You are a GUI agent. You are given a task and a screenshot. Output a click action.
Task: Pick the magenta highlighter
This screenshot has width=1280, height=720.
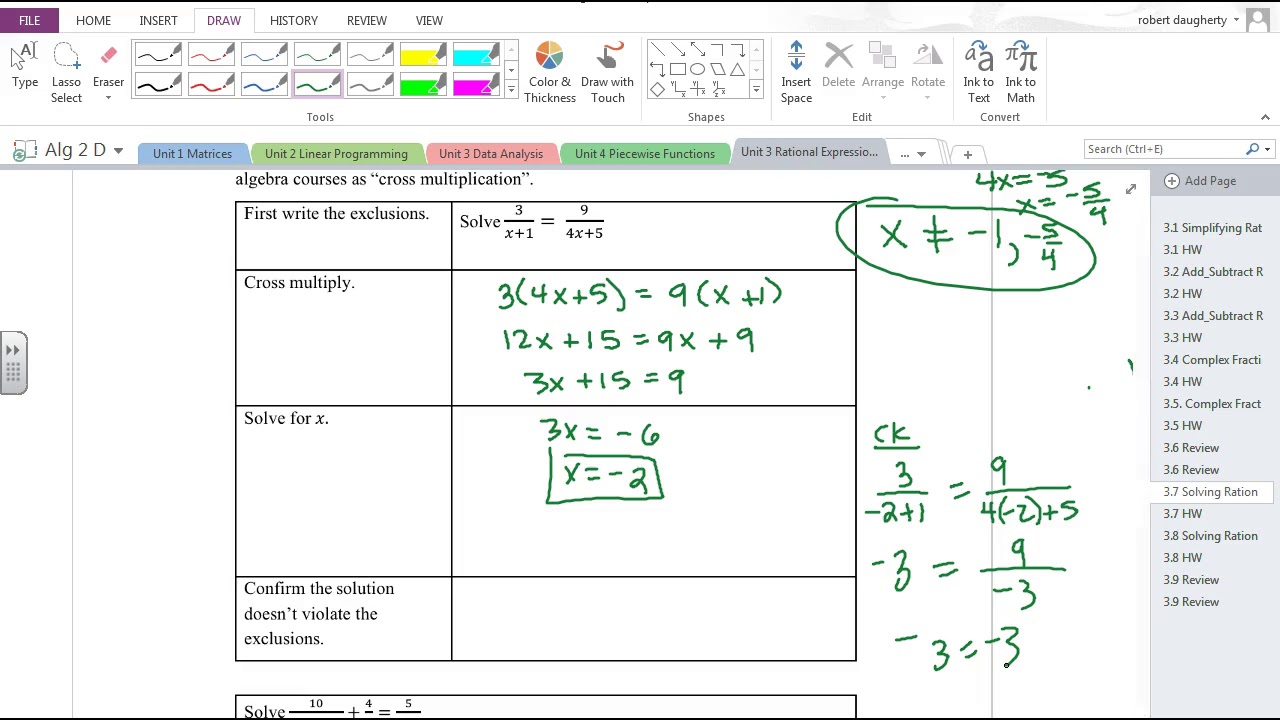(x=476, y=86)
